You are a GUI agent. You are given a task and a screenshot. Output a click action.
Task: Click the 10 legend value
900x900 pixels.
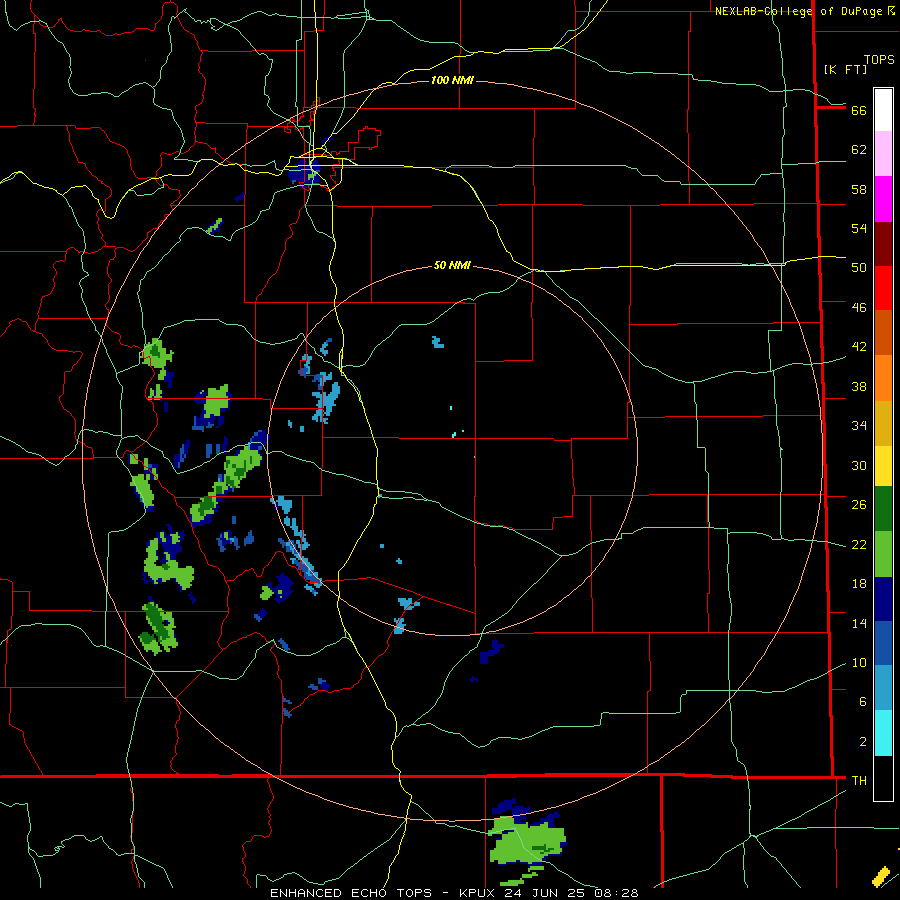pyautogui.click(x=859, y=662)
